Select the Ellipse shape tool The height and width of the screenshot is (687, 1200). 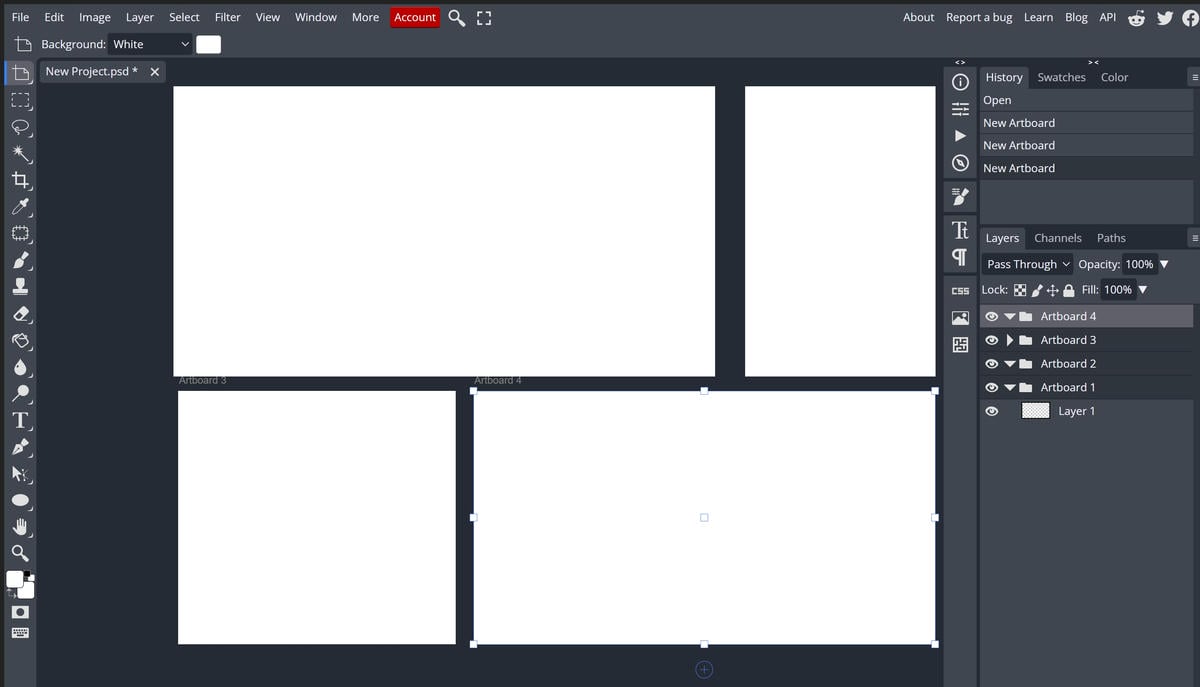point(20,500)
